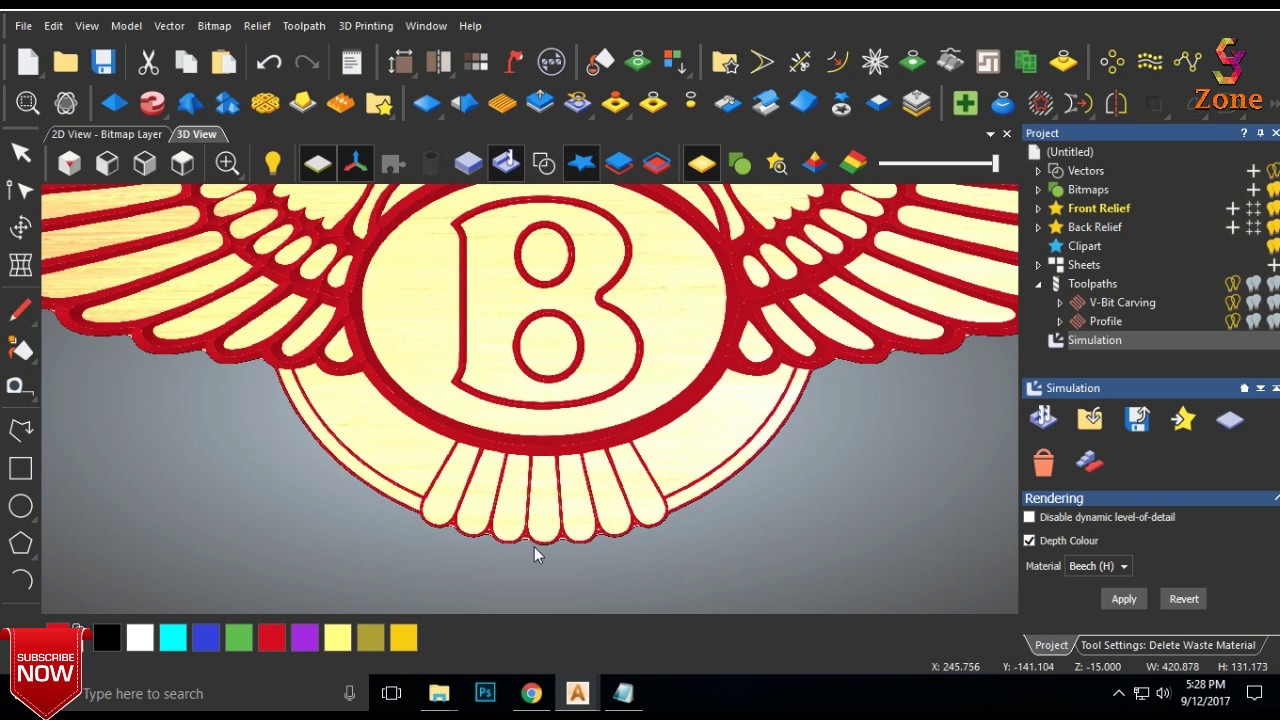Cut selection with the scissors icon
Screen dimensions: 1280x720
[x=148, y=62]
